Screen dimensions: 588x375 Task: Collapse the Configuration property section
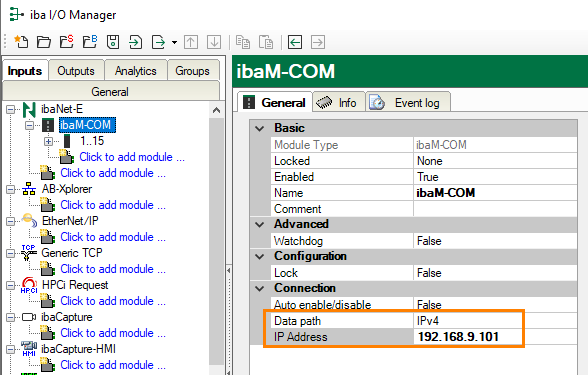[x=260, y=256]
